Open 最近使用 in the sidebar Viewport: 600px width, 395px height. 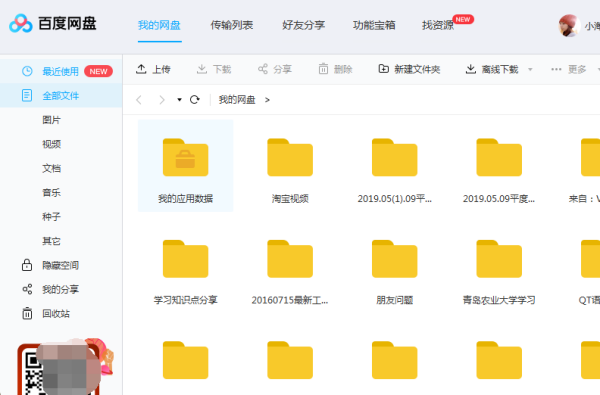(x=61, y=71)
